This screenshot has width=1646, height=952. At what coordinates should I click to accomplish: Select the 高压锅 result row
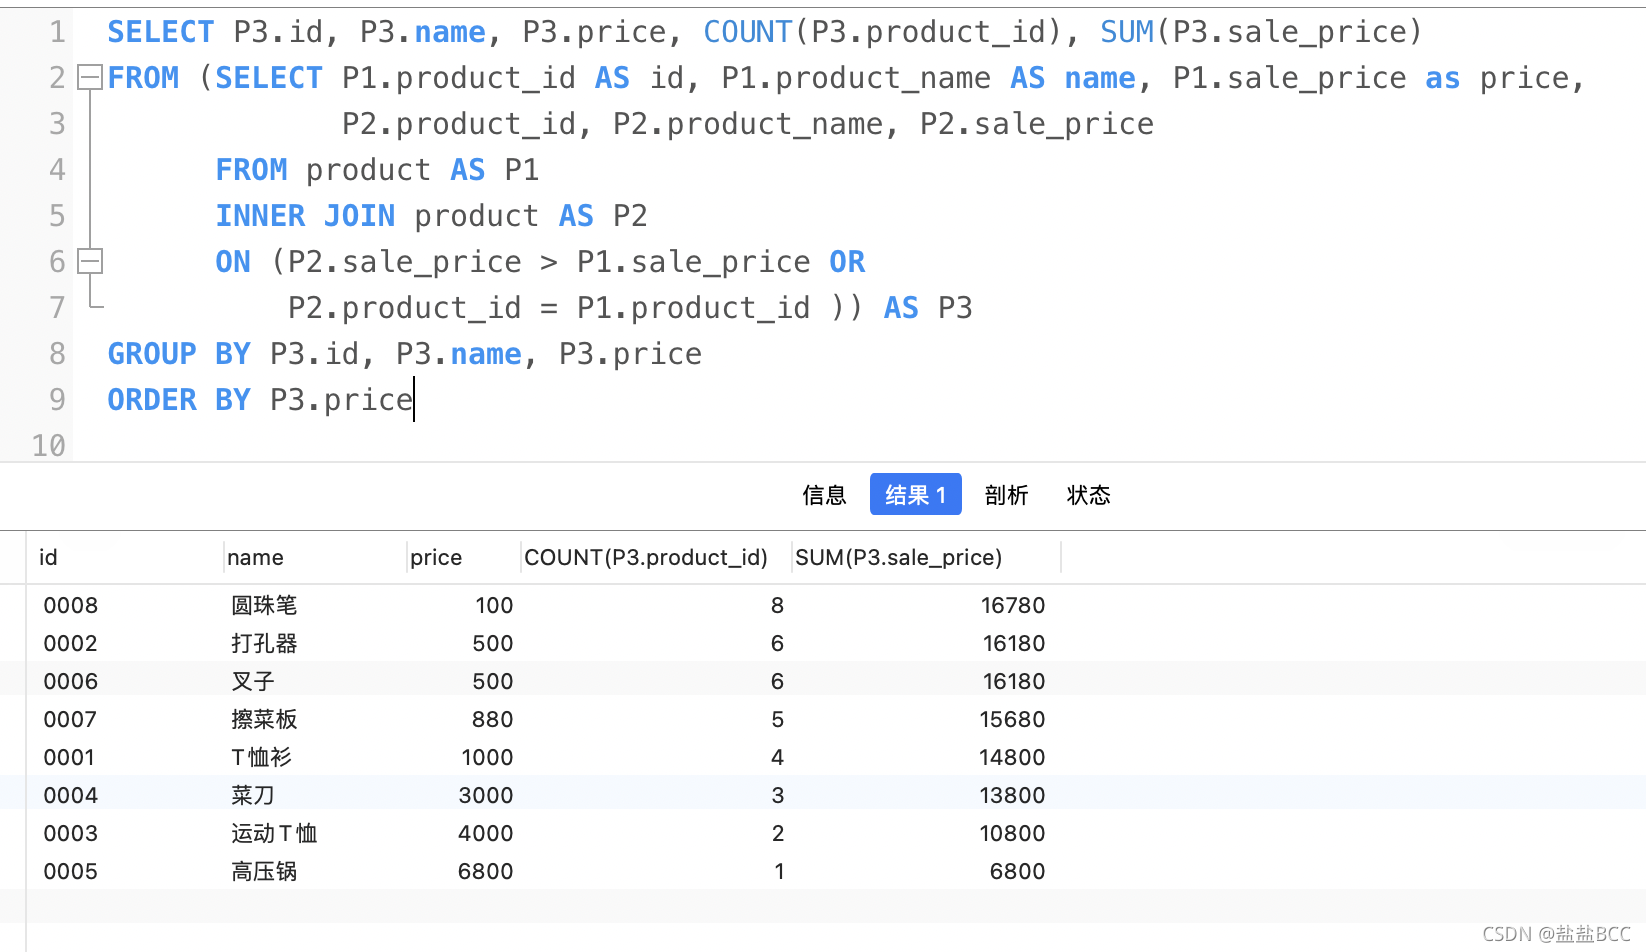(400, 871)
